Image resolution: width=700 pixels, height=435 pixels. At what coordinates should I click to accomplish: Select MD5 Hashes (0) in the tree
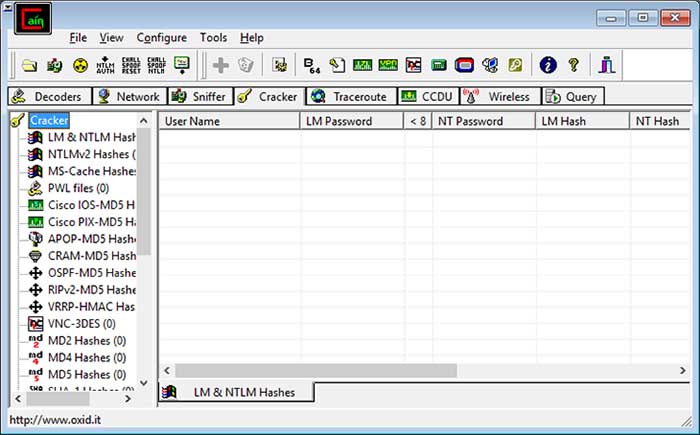[87, 375]
